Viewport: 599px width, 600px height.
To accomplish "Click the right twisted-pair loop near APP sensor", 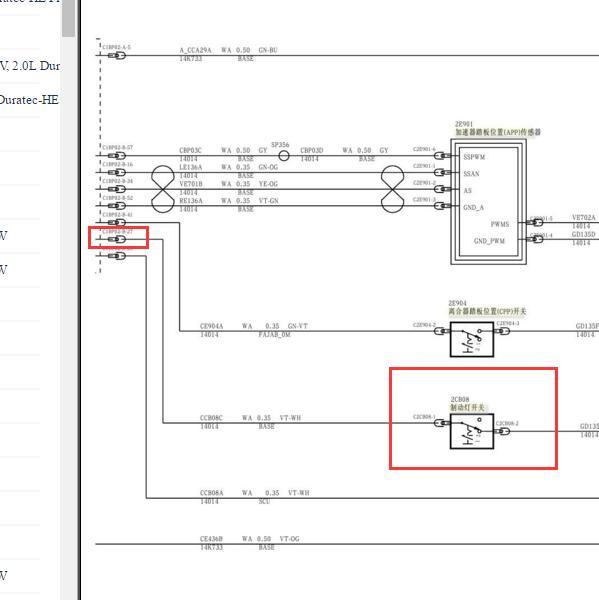I will 392,189.
